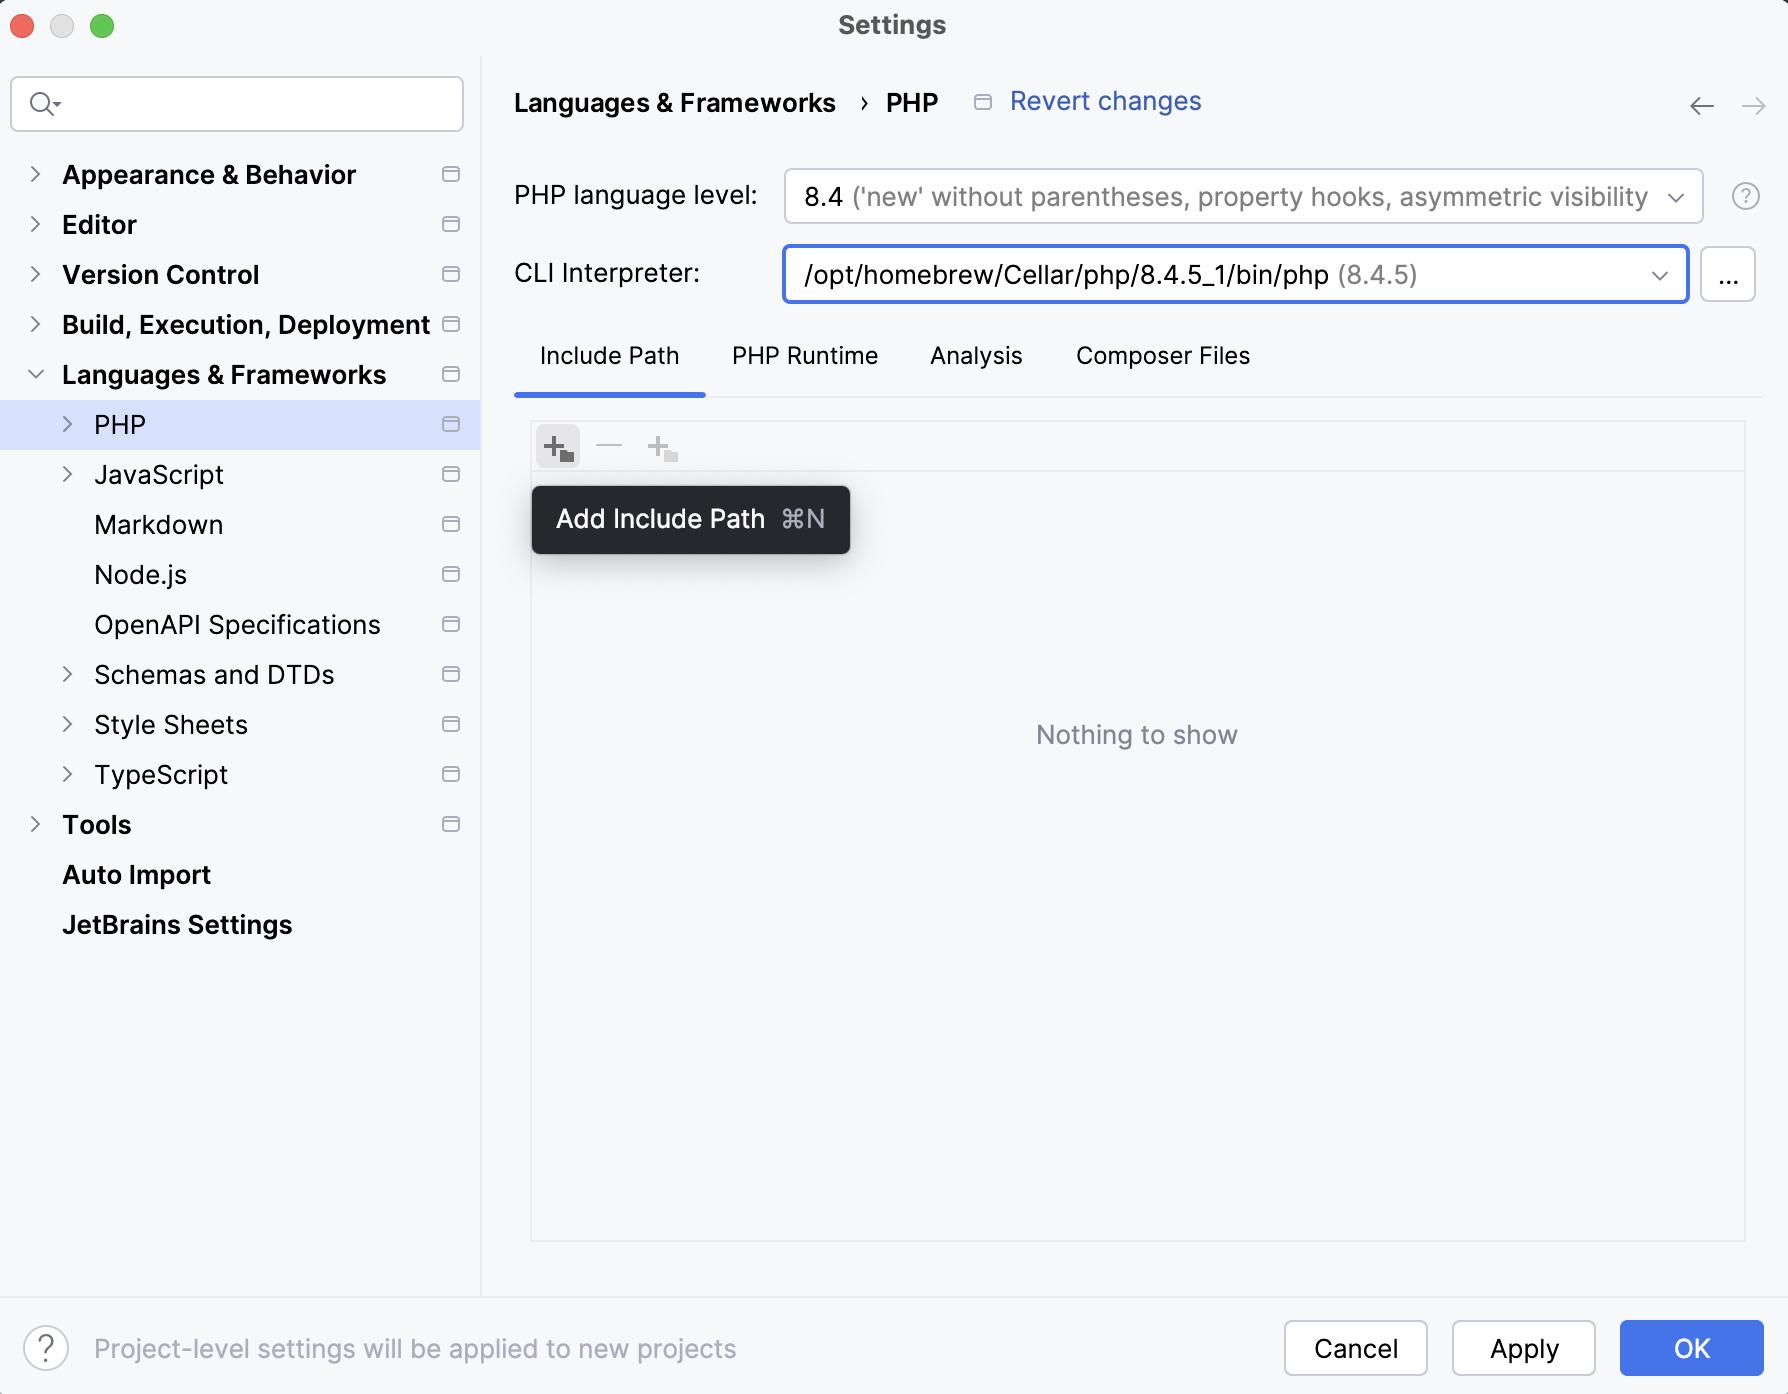Click the help icon next to PHP language level
The height and width of the screenshot is (1394, 1788).
point(1746,196)
